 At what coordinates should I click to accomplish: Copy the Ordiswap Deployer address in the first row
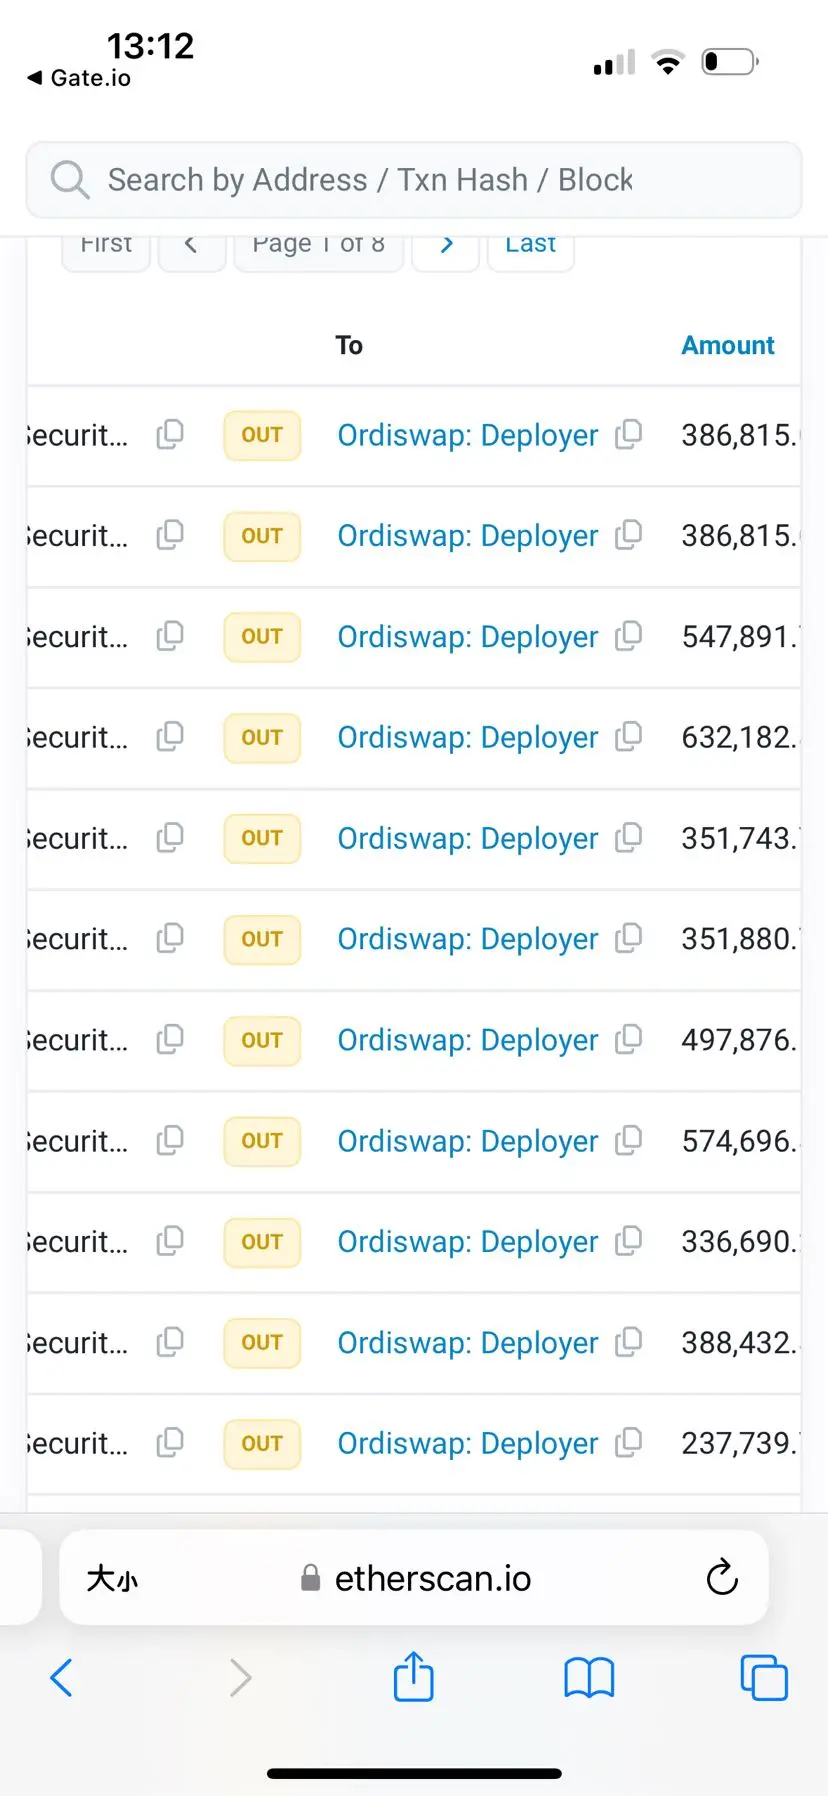tap(628, 435)
